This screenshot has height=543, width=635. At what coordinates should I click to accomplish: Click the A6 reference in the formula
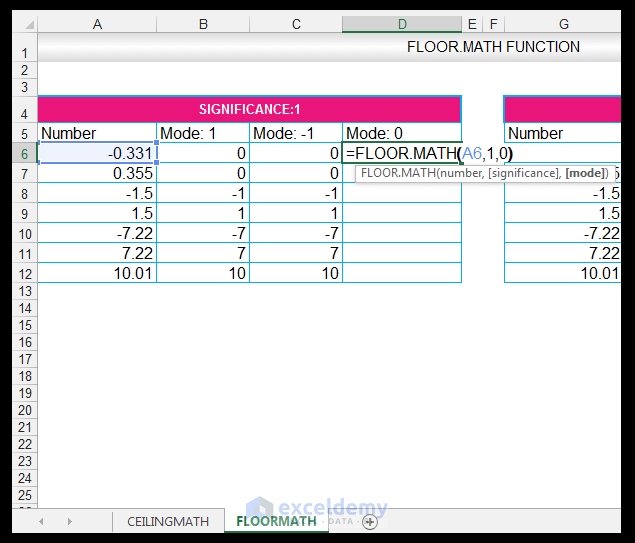[x=472, y=153]
